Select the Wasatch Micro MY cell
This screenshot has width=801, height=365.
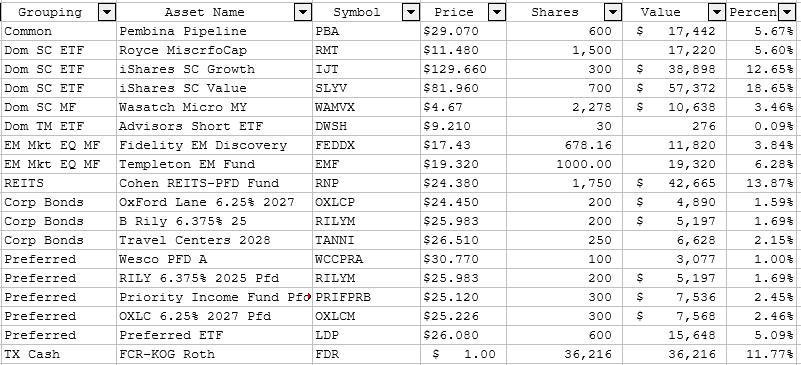coord(215,108)
